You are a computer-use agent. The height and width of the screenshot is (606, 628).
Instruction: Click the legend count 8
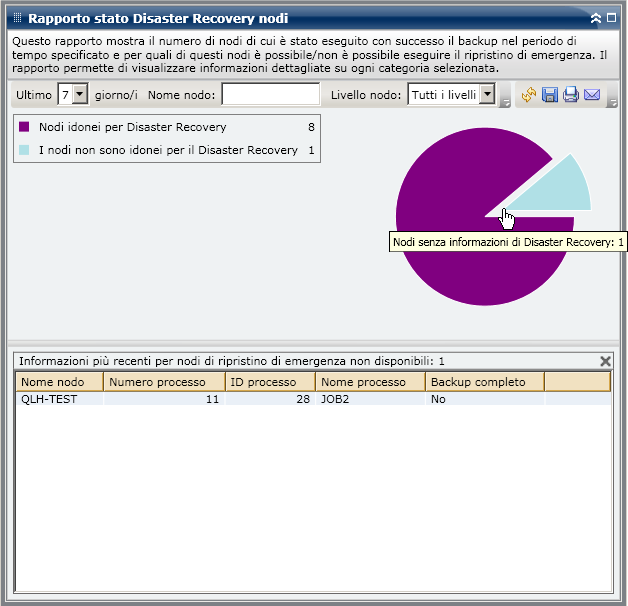tap(311, 127)
